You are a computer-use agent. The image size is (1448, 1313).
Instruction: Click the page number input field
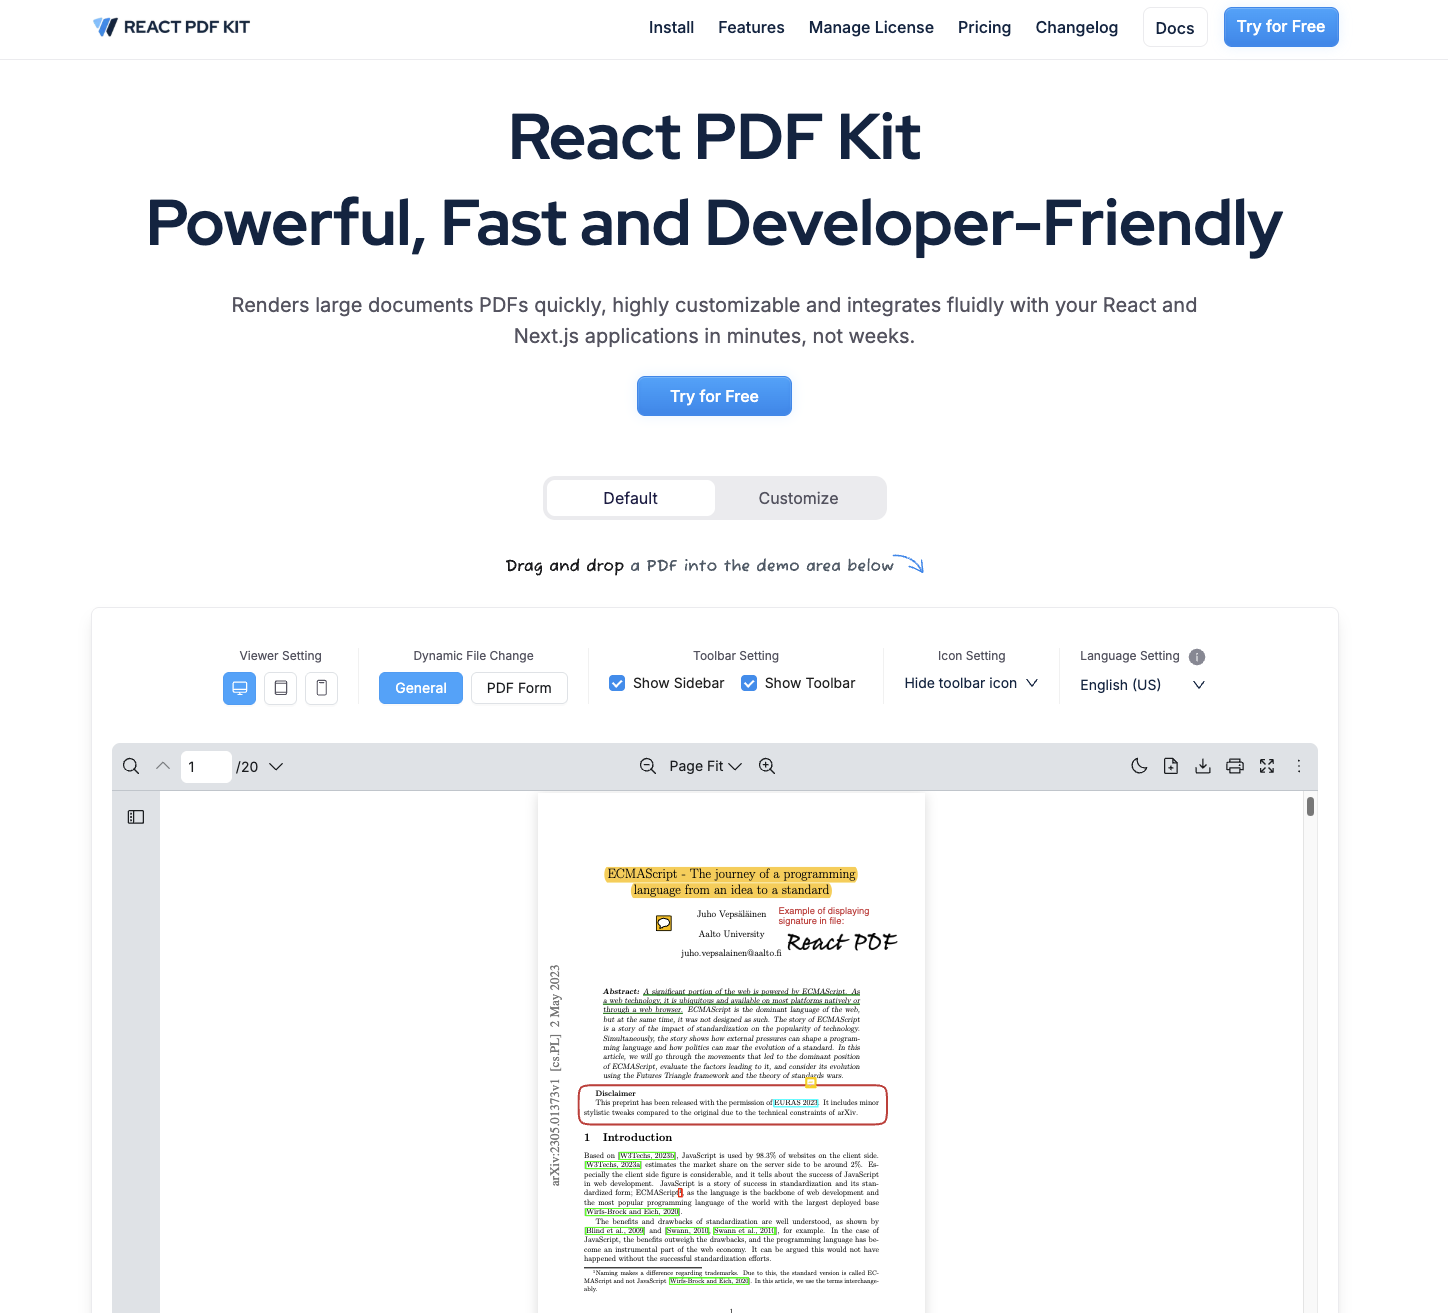(205, 767)
